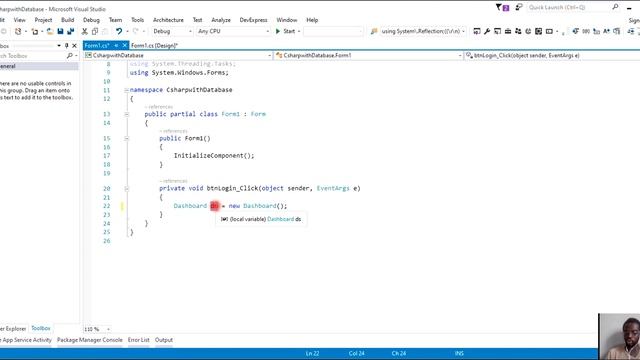640x360 pixels.
Task: Open the Error List tab
Action: 138,340
